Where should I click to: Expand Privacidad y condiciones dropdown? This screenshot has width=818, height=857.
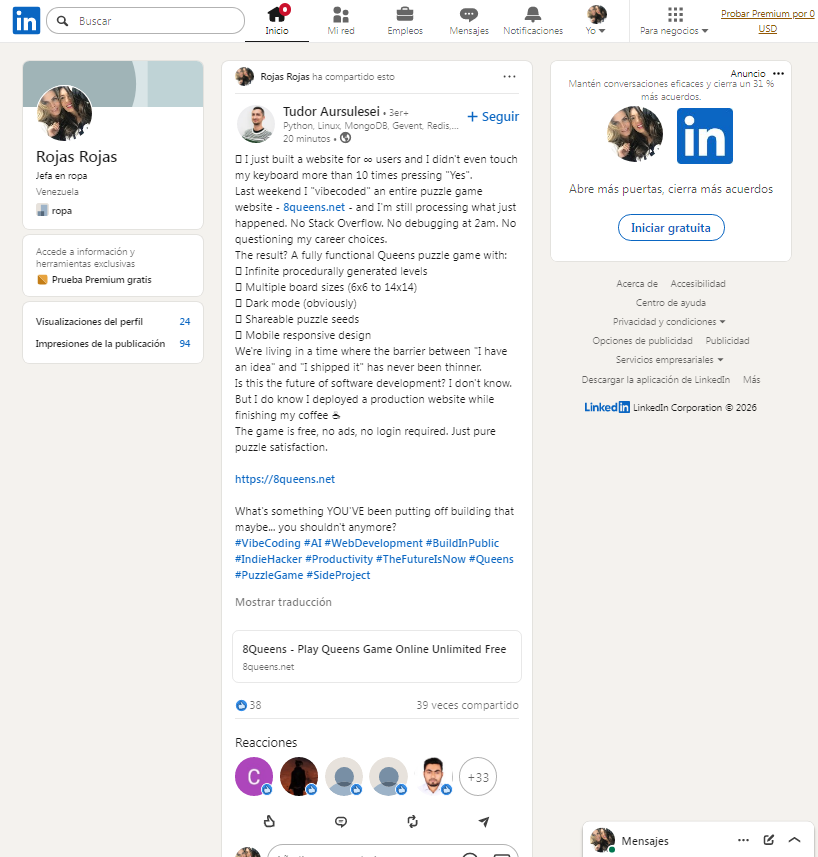669,321
